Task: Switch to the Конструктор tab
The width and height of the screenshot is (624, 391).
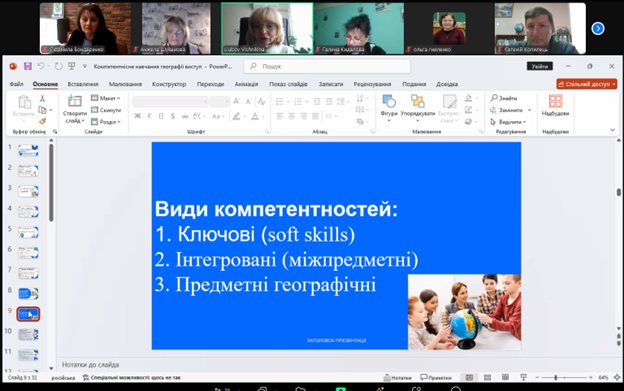Action: [x=169, y=84]
